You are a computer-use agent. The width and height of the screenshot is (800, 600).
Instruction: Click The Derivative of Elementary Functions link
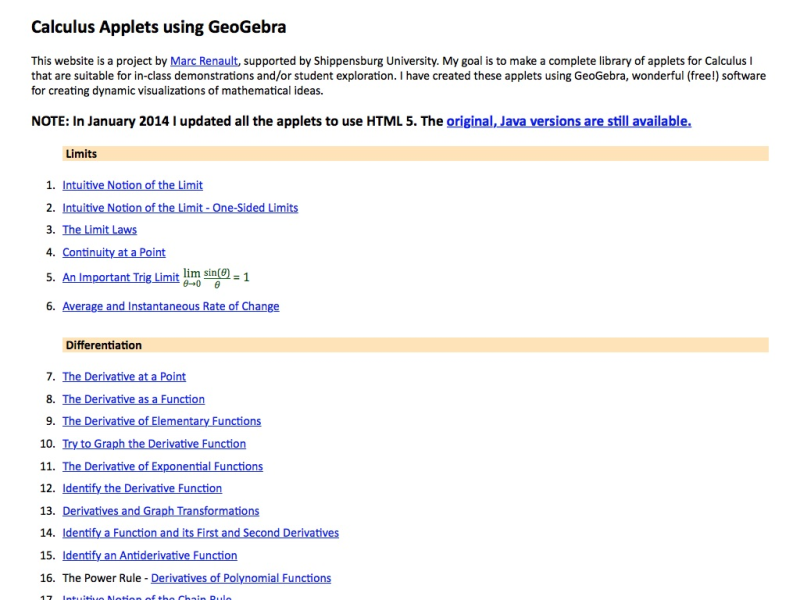tap(162, 421)
